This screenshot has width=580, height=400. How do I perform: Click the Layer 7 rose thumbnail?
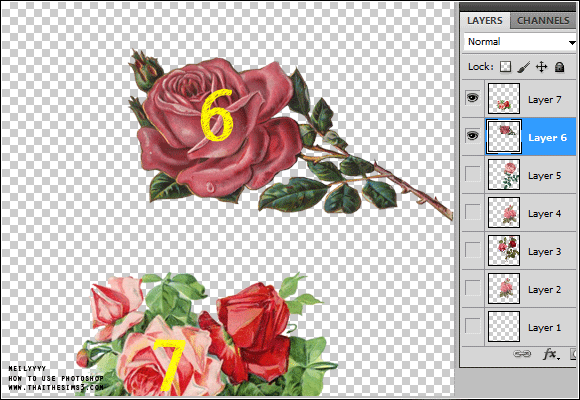pos(504,98)
